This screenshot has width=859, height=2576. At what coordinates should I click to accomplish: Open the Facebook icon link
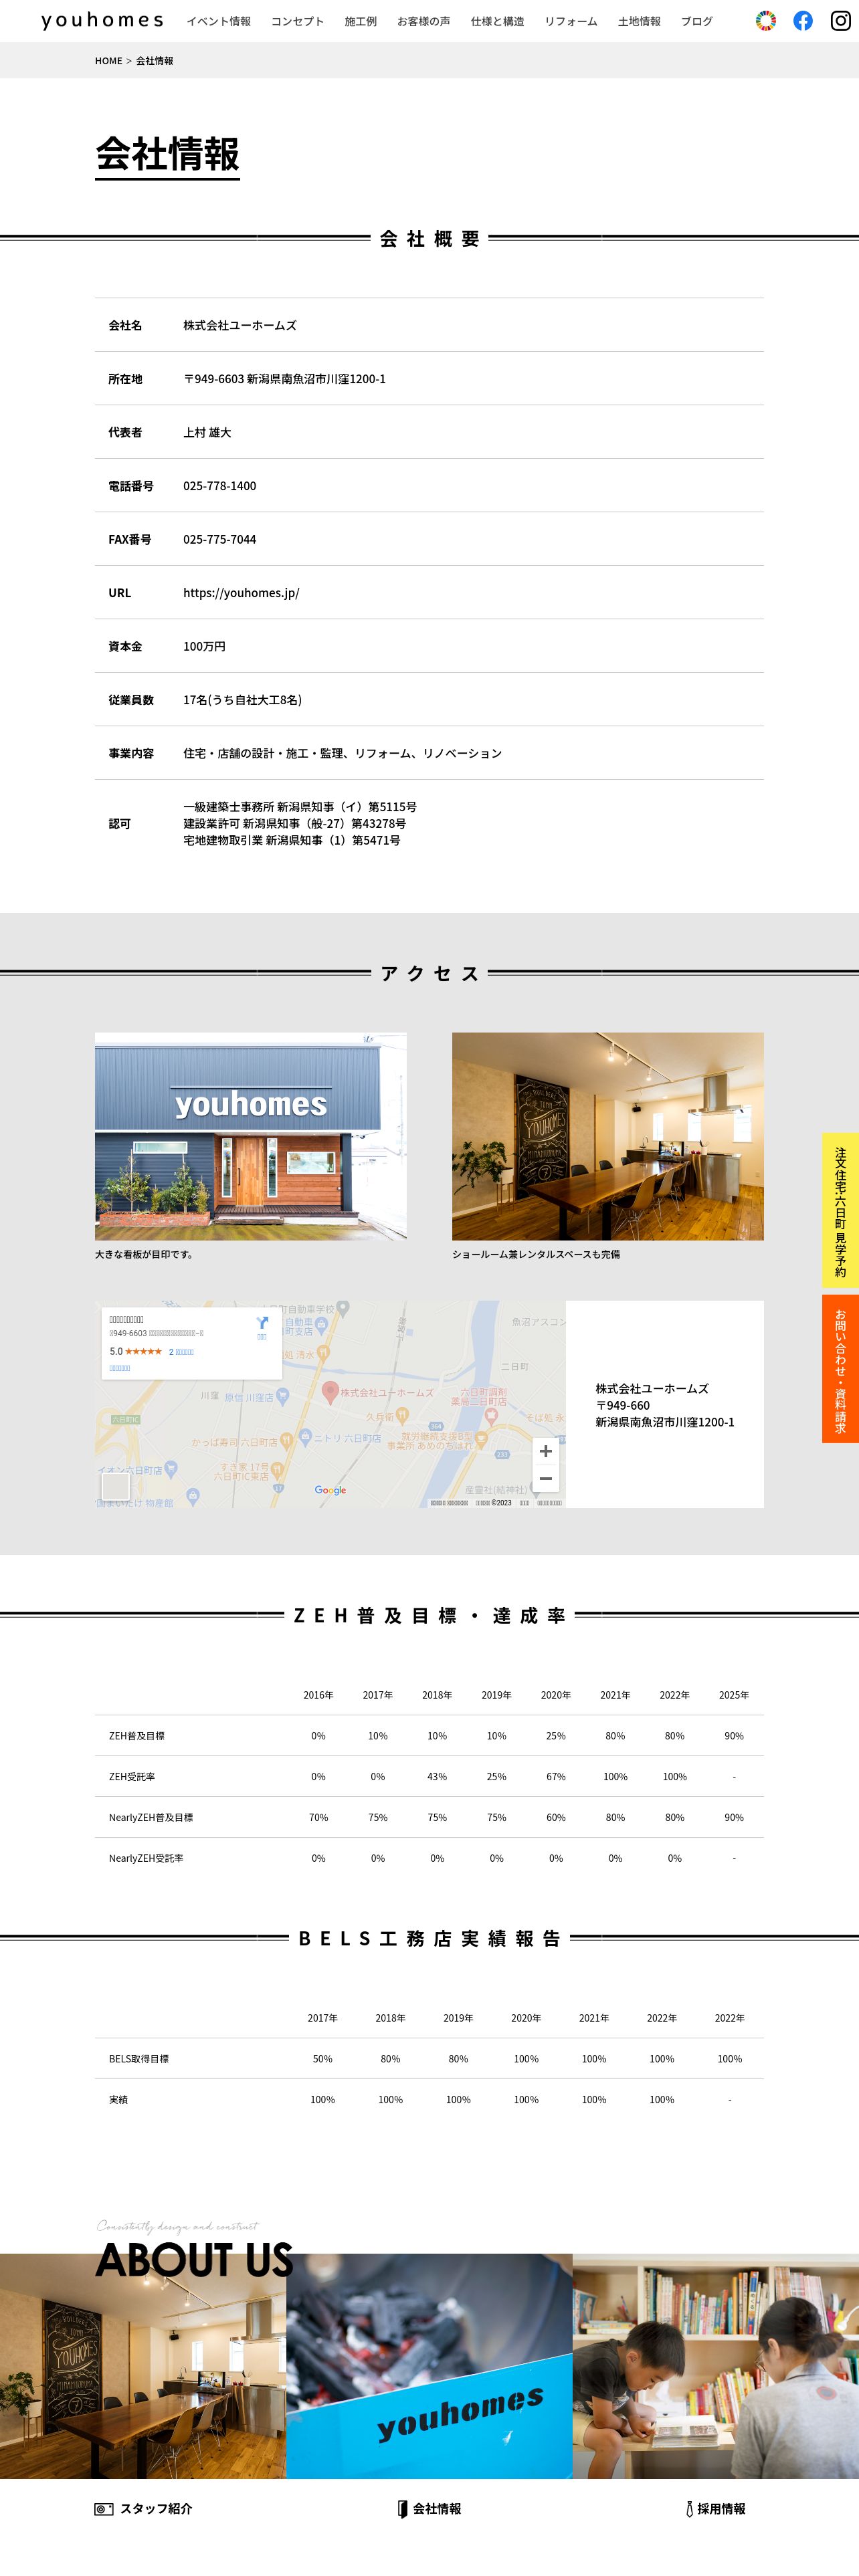(x=802, y=21)
